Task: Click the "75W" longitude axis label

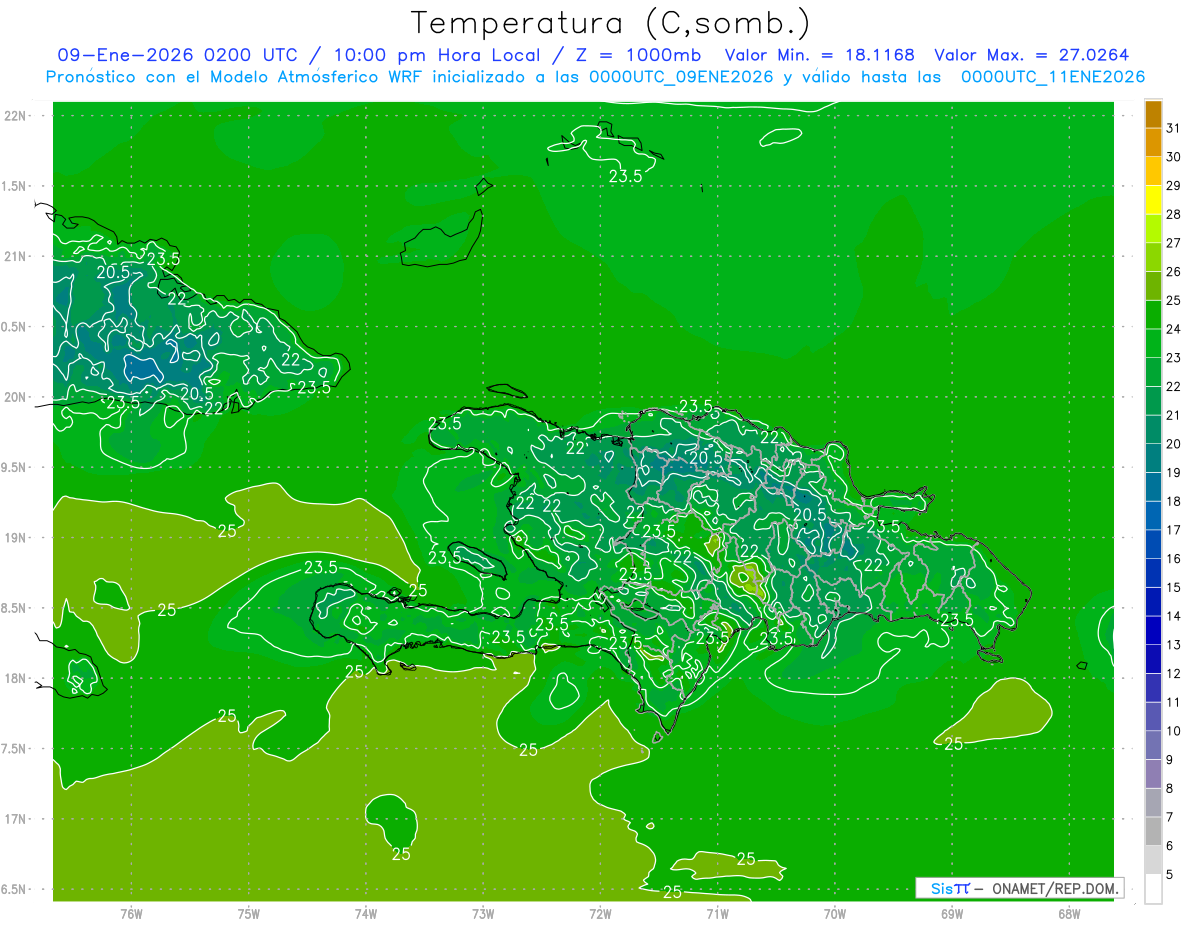Action: tap(248, 914)
